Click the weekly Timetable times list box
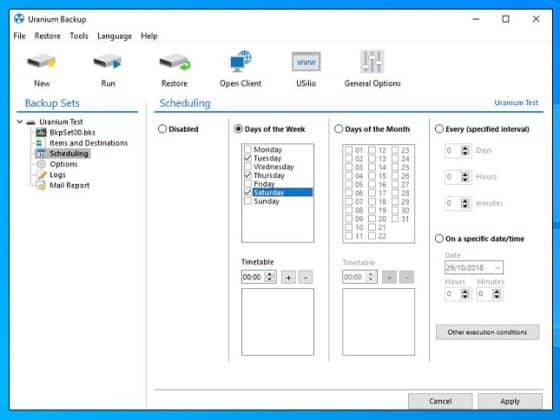This screenshot has width=560, height=420. click(278, 322)
